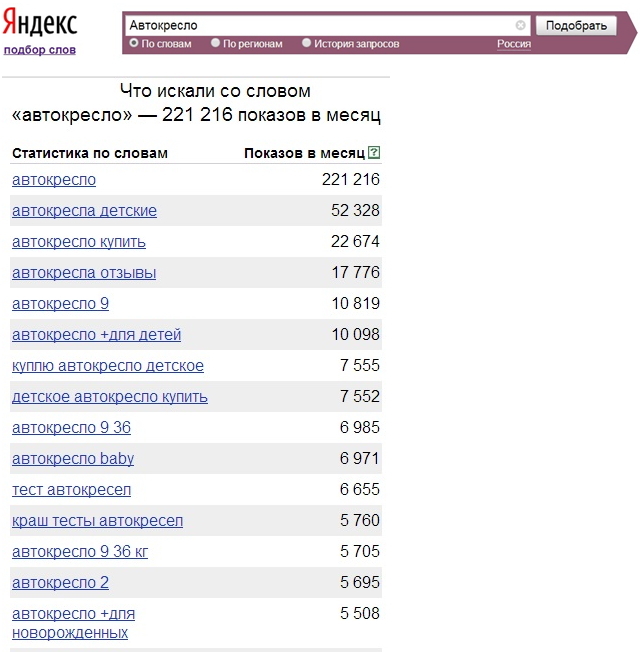Screen dimensions: 643x652
Task: Click the 10 819 impressions value
Action: (x=356, y=303)
